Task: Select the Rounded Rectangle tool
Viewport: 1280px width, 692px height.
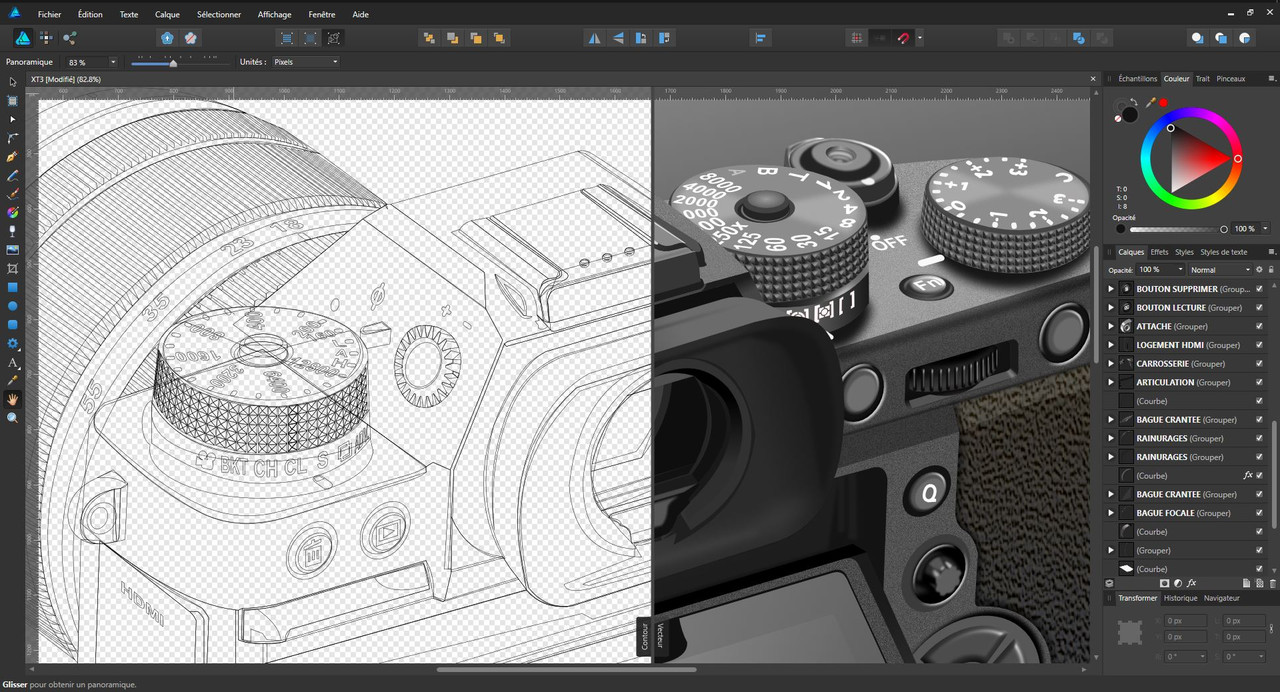Action: (13, 325)
